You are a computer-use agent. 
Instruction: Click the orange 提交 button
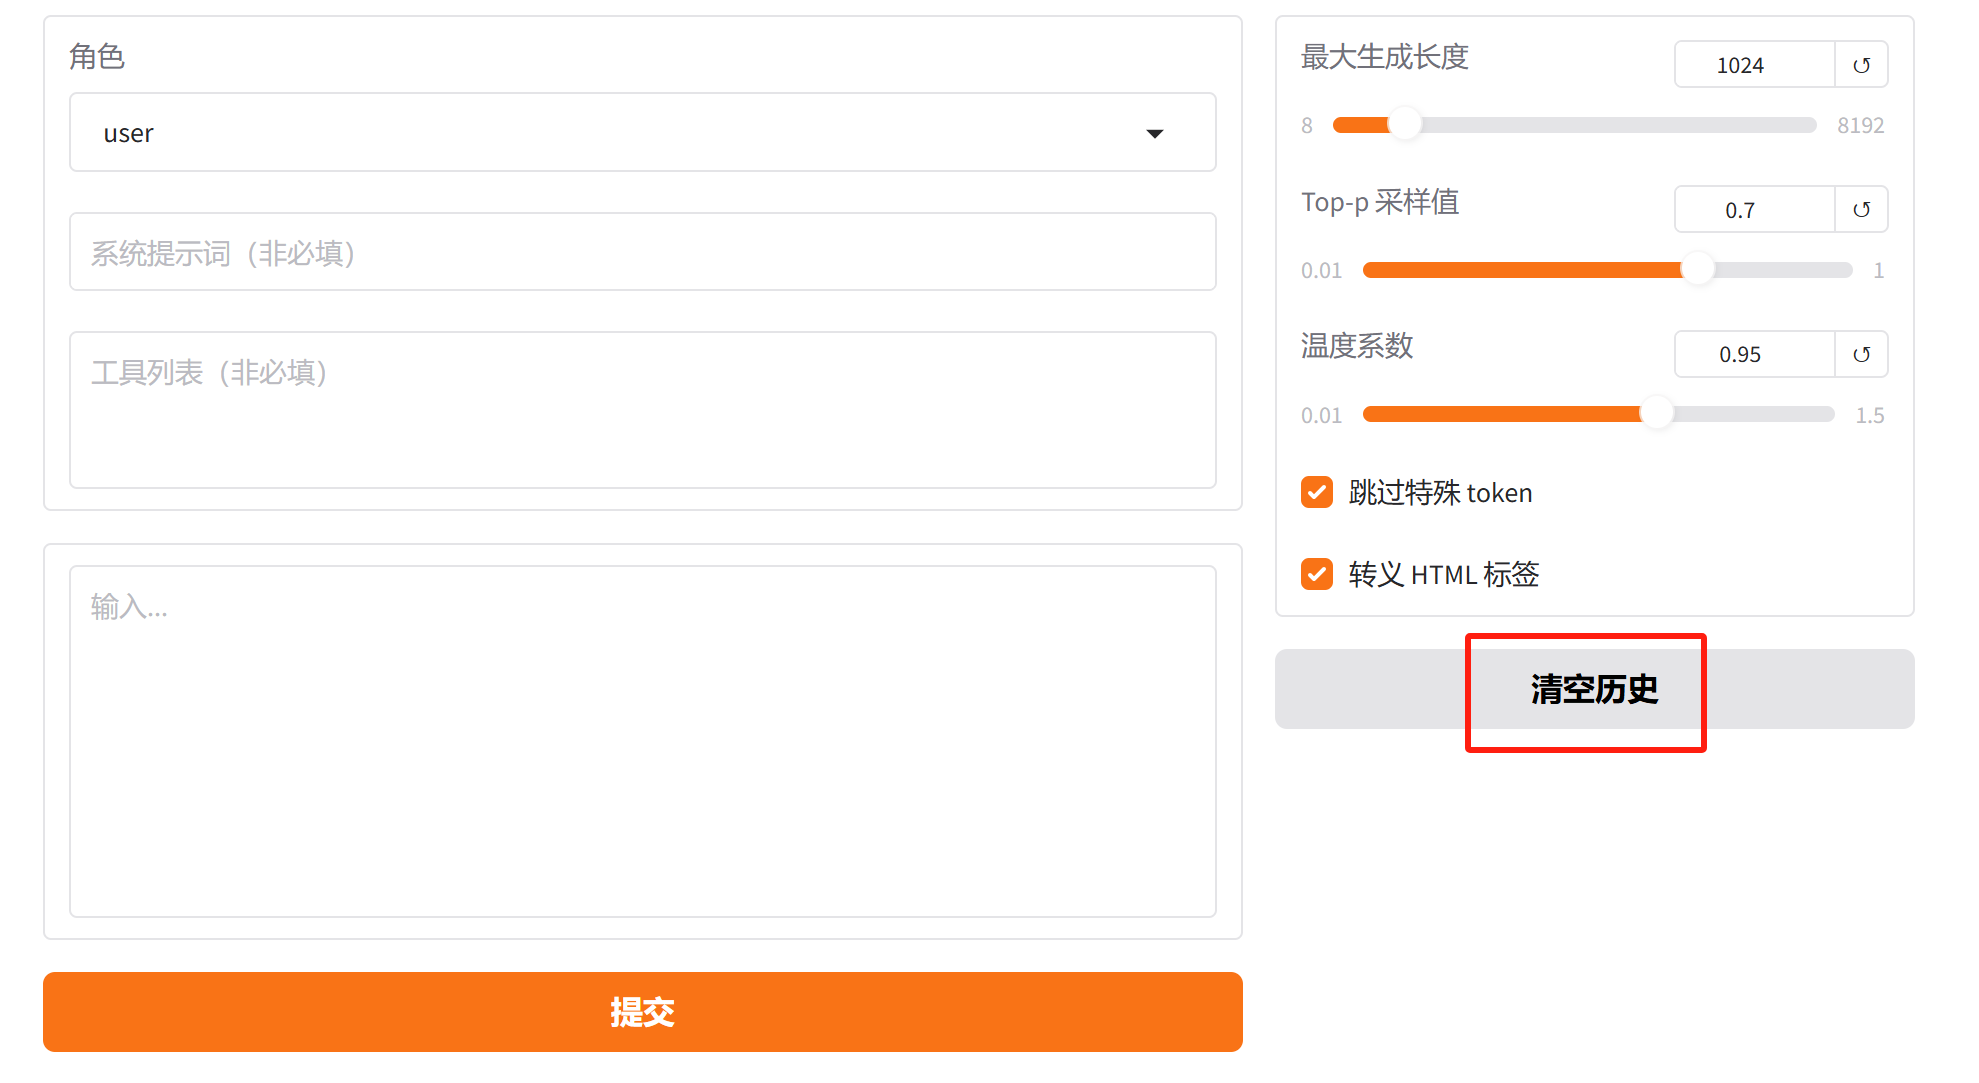coord(642,1012)
